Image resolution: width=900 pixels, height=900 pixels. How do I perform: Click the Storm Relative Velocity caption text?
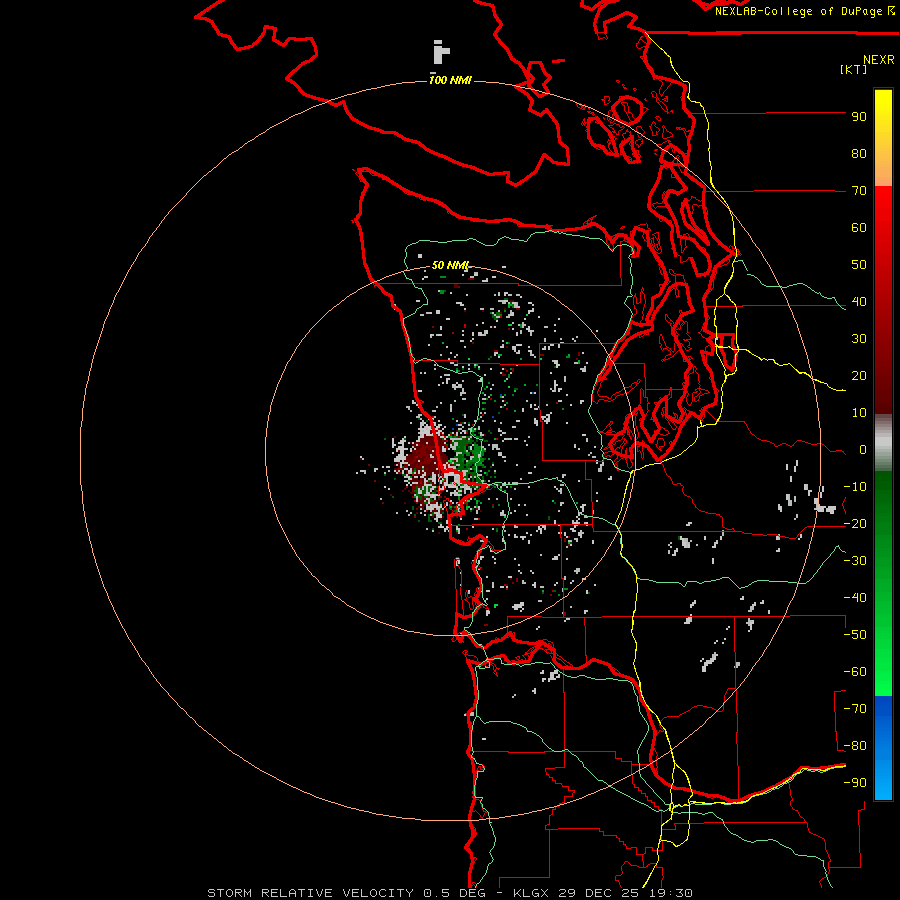coord(450,893)
